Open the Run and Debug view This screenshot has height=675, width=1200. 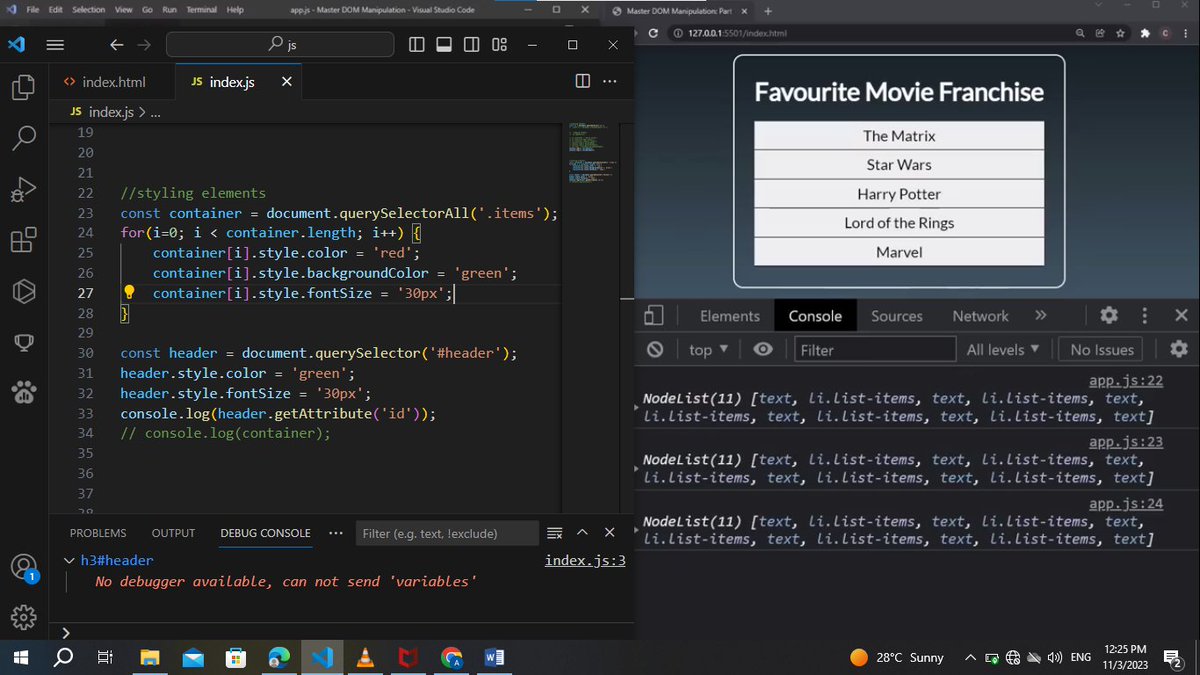(24, 189)
